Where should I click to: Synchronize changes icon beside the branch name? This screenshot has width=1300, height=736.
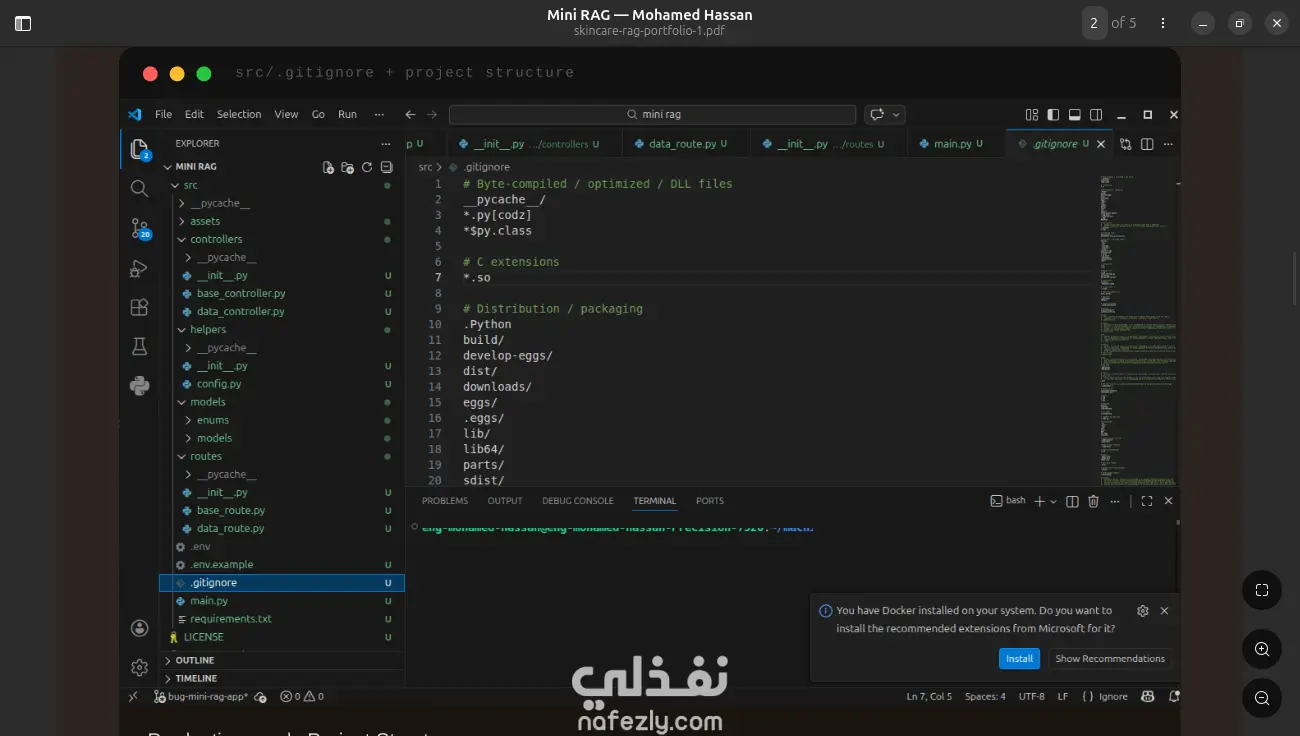[x=261, y=696]
